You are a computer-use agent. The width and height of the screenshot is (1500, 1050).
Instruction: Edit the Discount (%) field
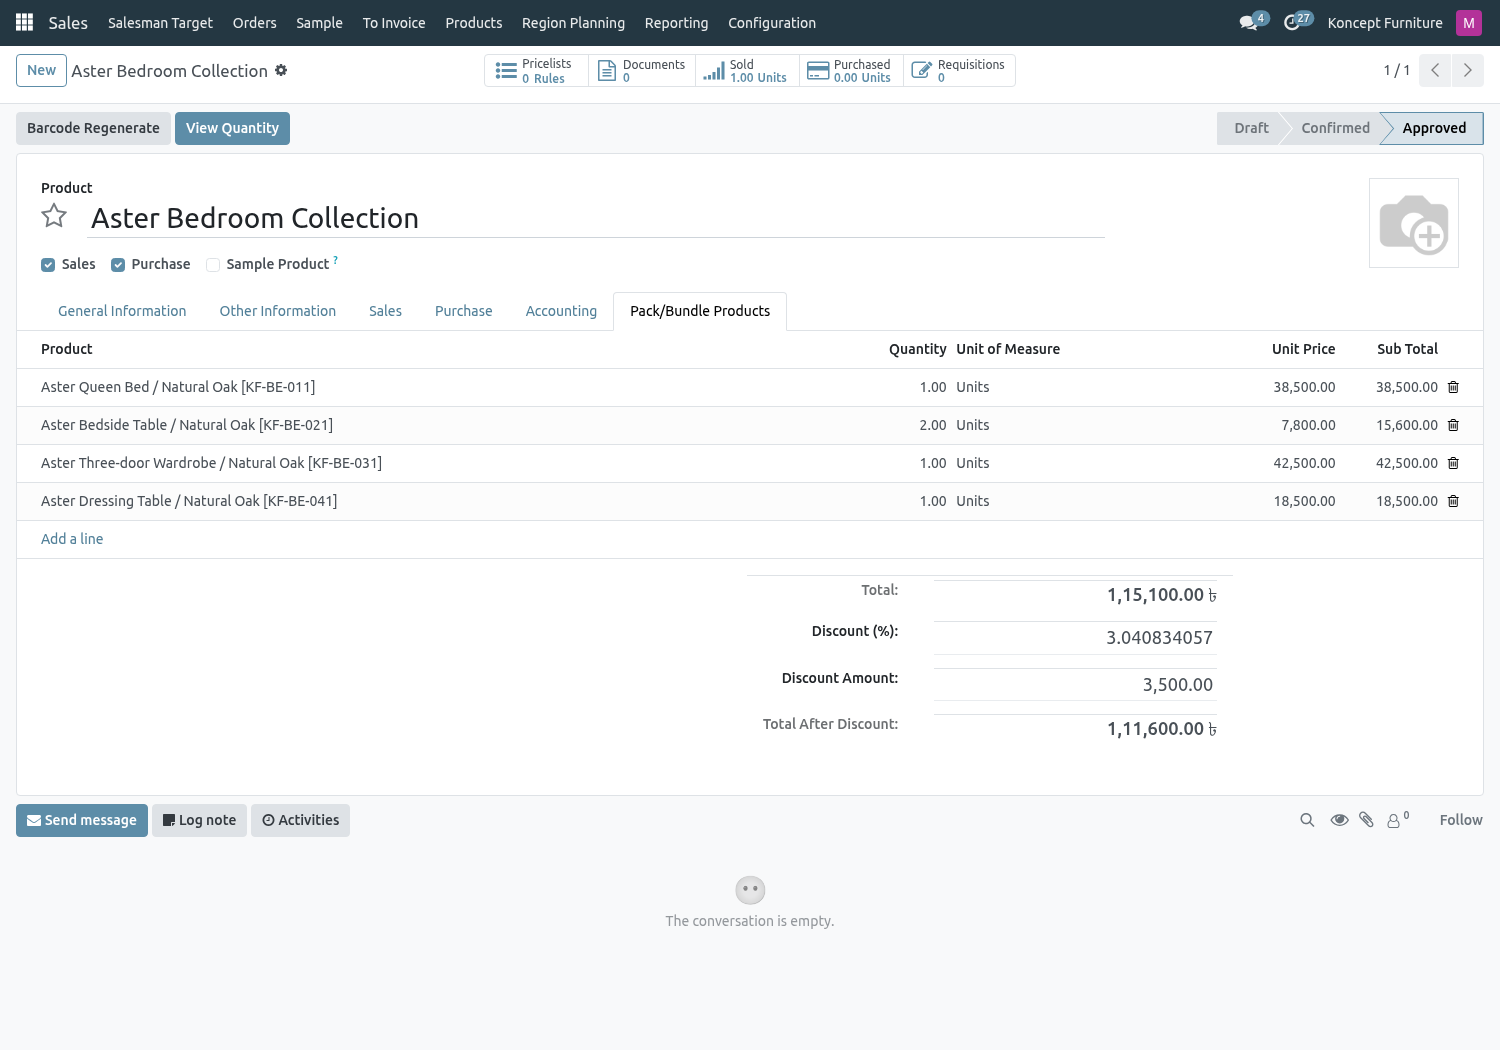click(1075, 638)
